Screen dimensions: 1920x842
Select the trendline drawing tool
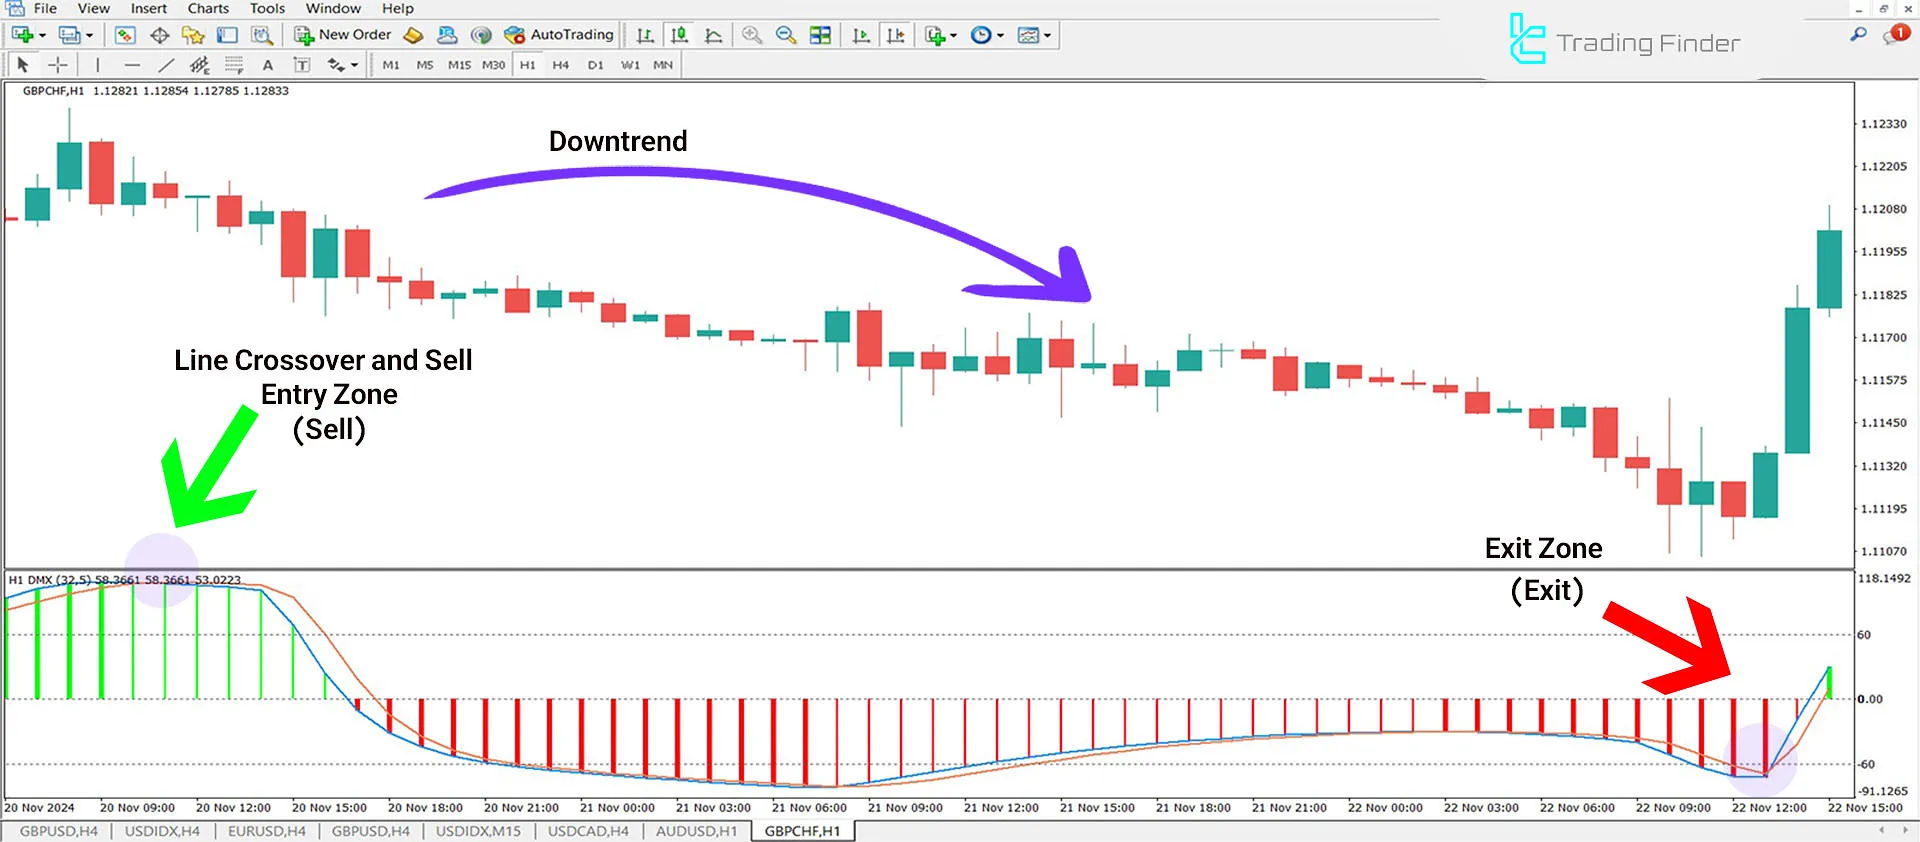pos(166,65)
